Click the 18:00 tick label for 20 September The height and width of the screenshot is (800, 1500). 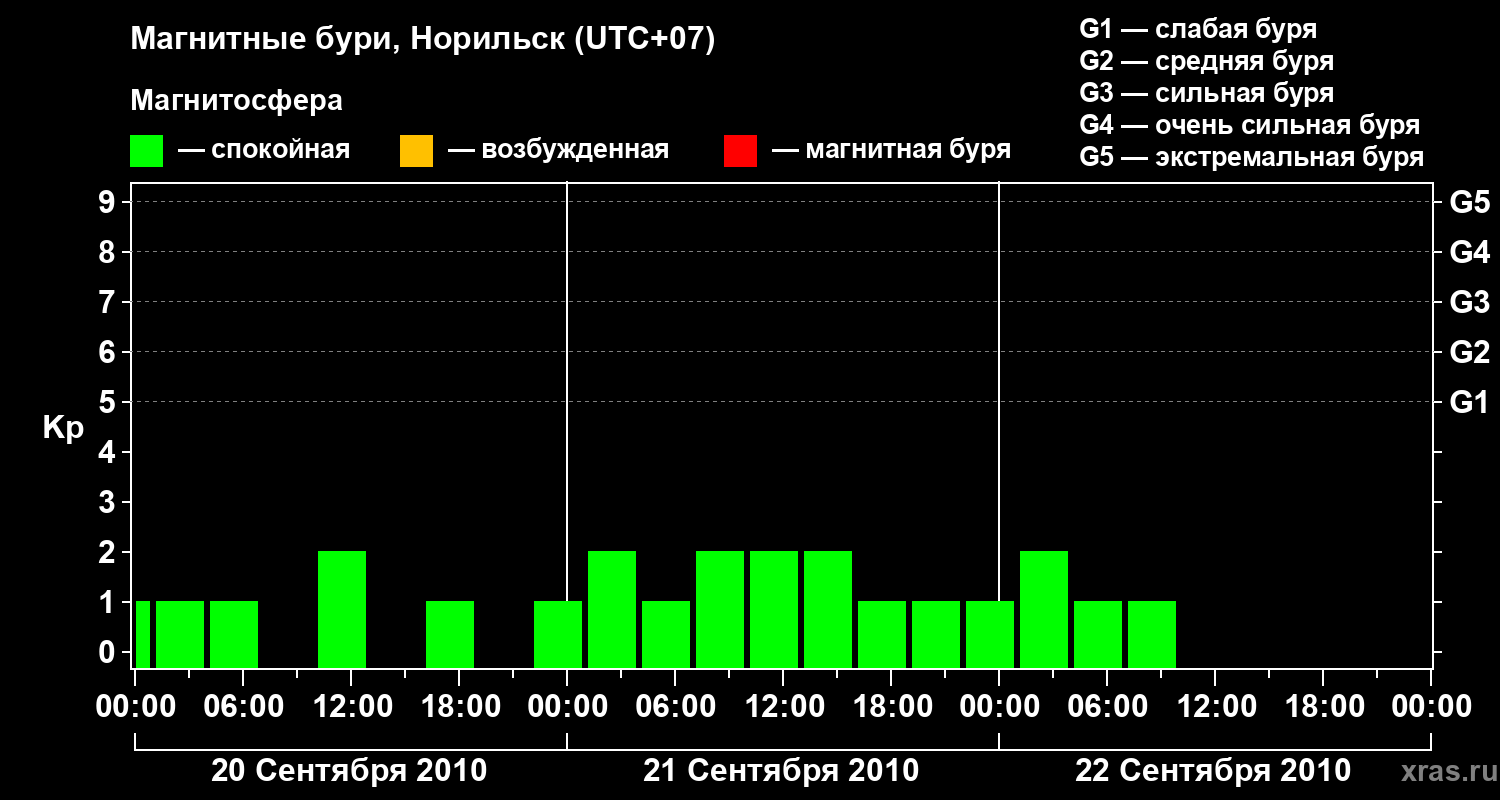point(459,707)
